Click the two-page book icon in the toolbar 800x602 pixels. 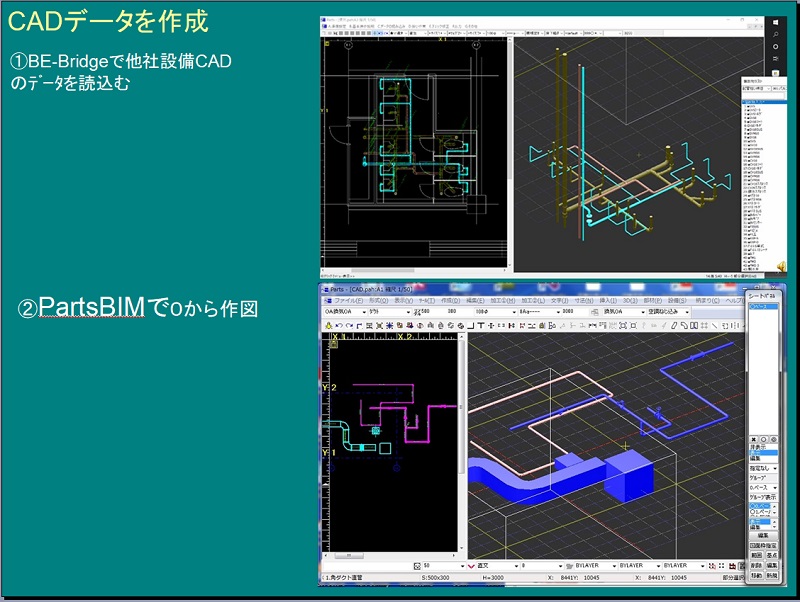[694, 325]
